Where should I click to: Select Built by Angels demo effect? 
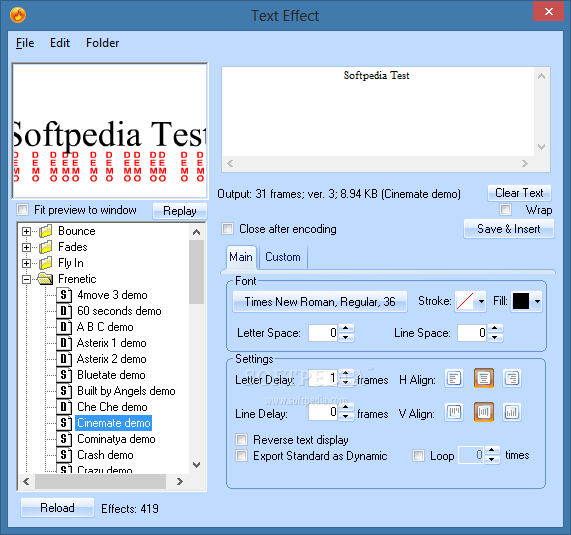[126, 391]
